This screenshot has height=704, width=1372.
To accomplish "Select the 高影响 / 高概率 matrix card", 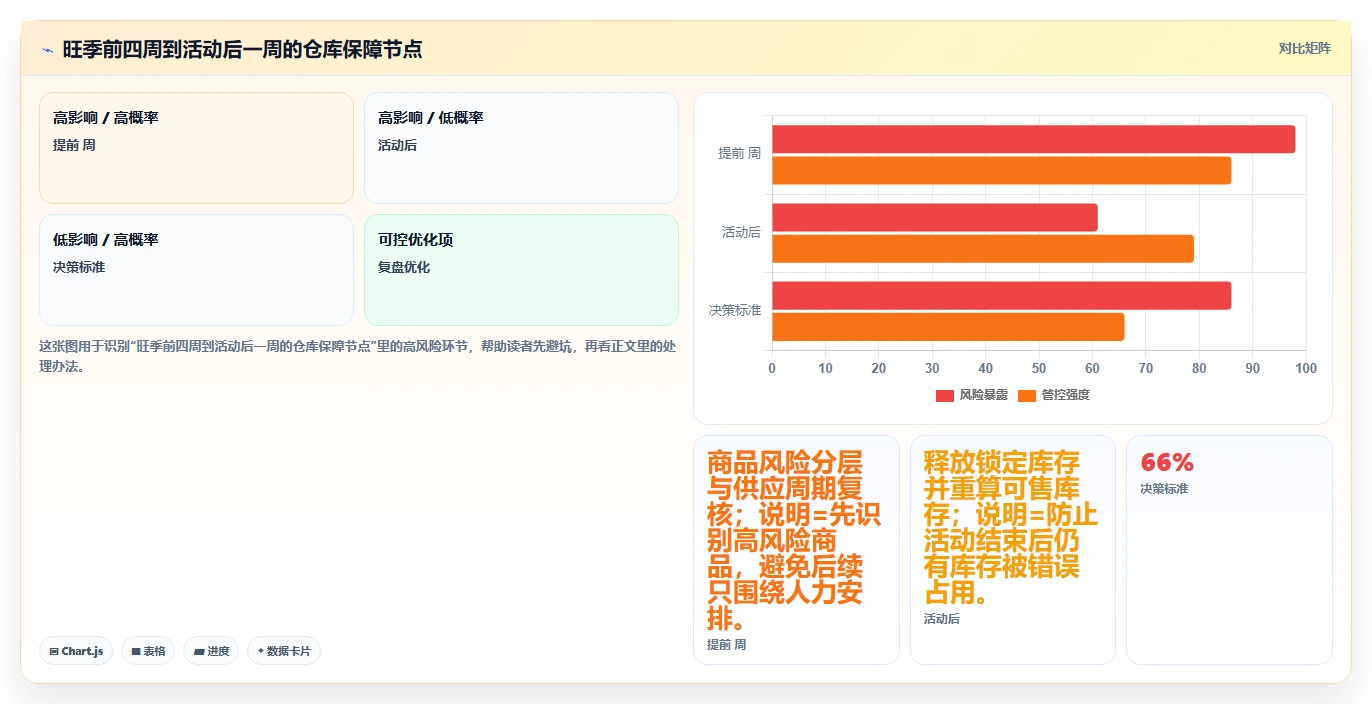I will point(196,148).
